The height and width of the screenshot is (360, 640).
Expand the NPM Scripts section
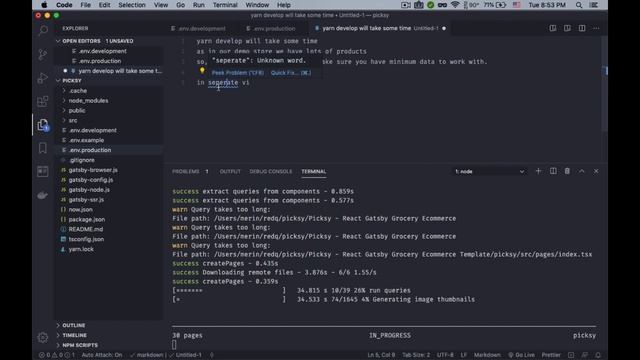coord(80,345)
